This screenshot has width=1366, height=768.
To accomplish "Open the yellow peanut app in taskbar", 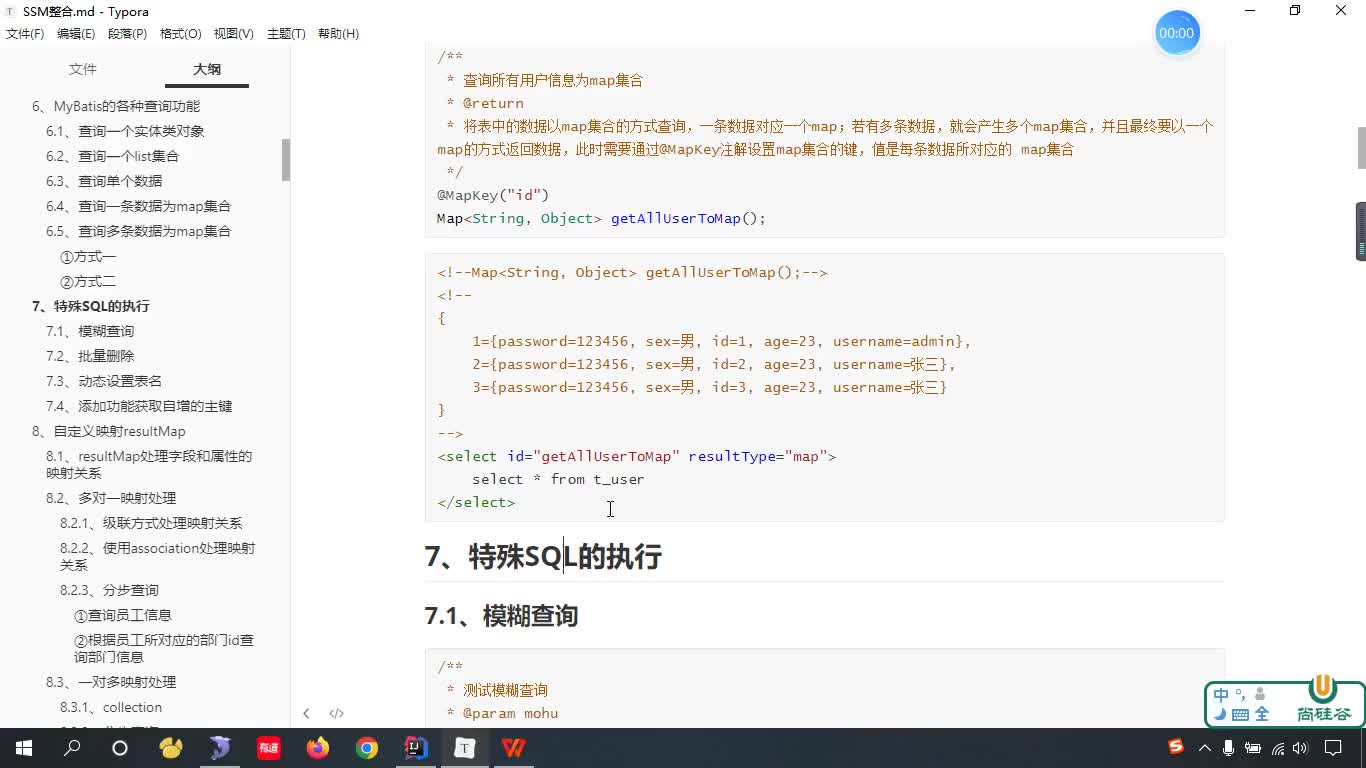I will pyautogui.click(x=171, y=748).
